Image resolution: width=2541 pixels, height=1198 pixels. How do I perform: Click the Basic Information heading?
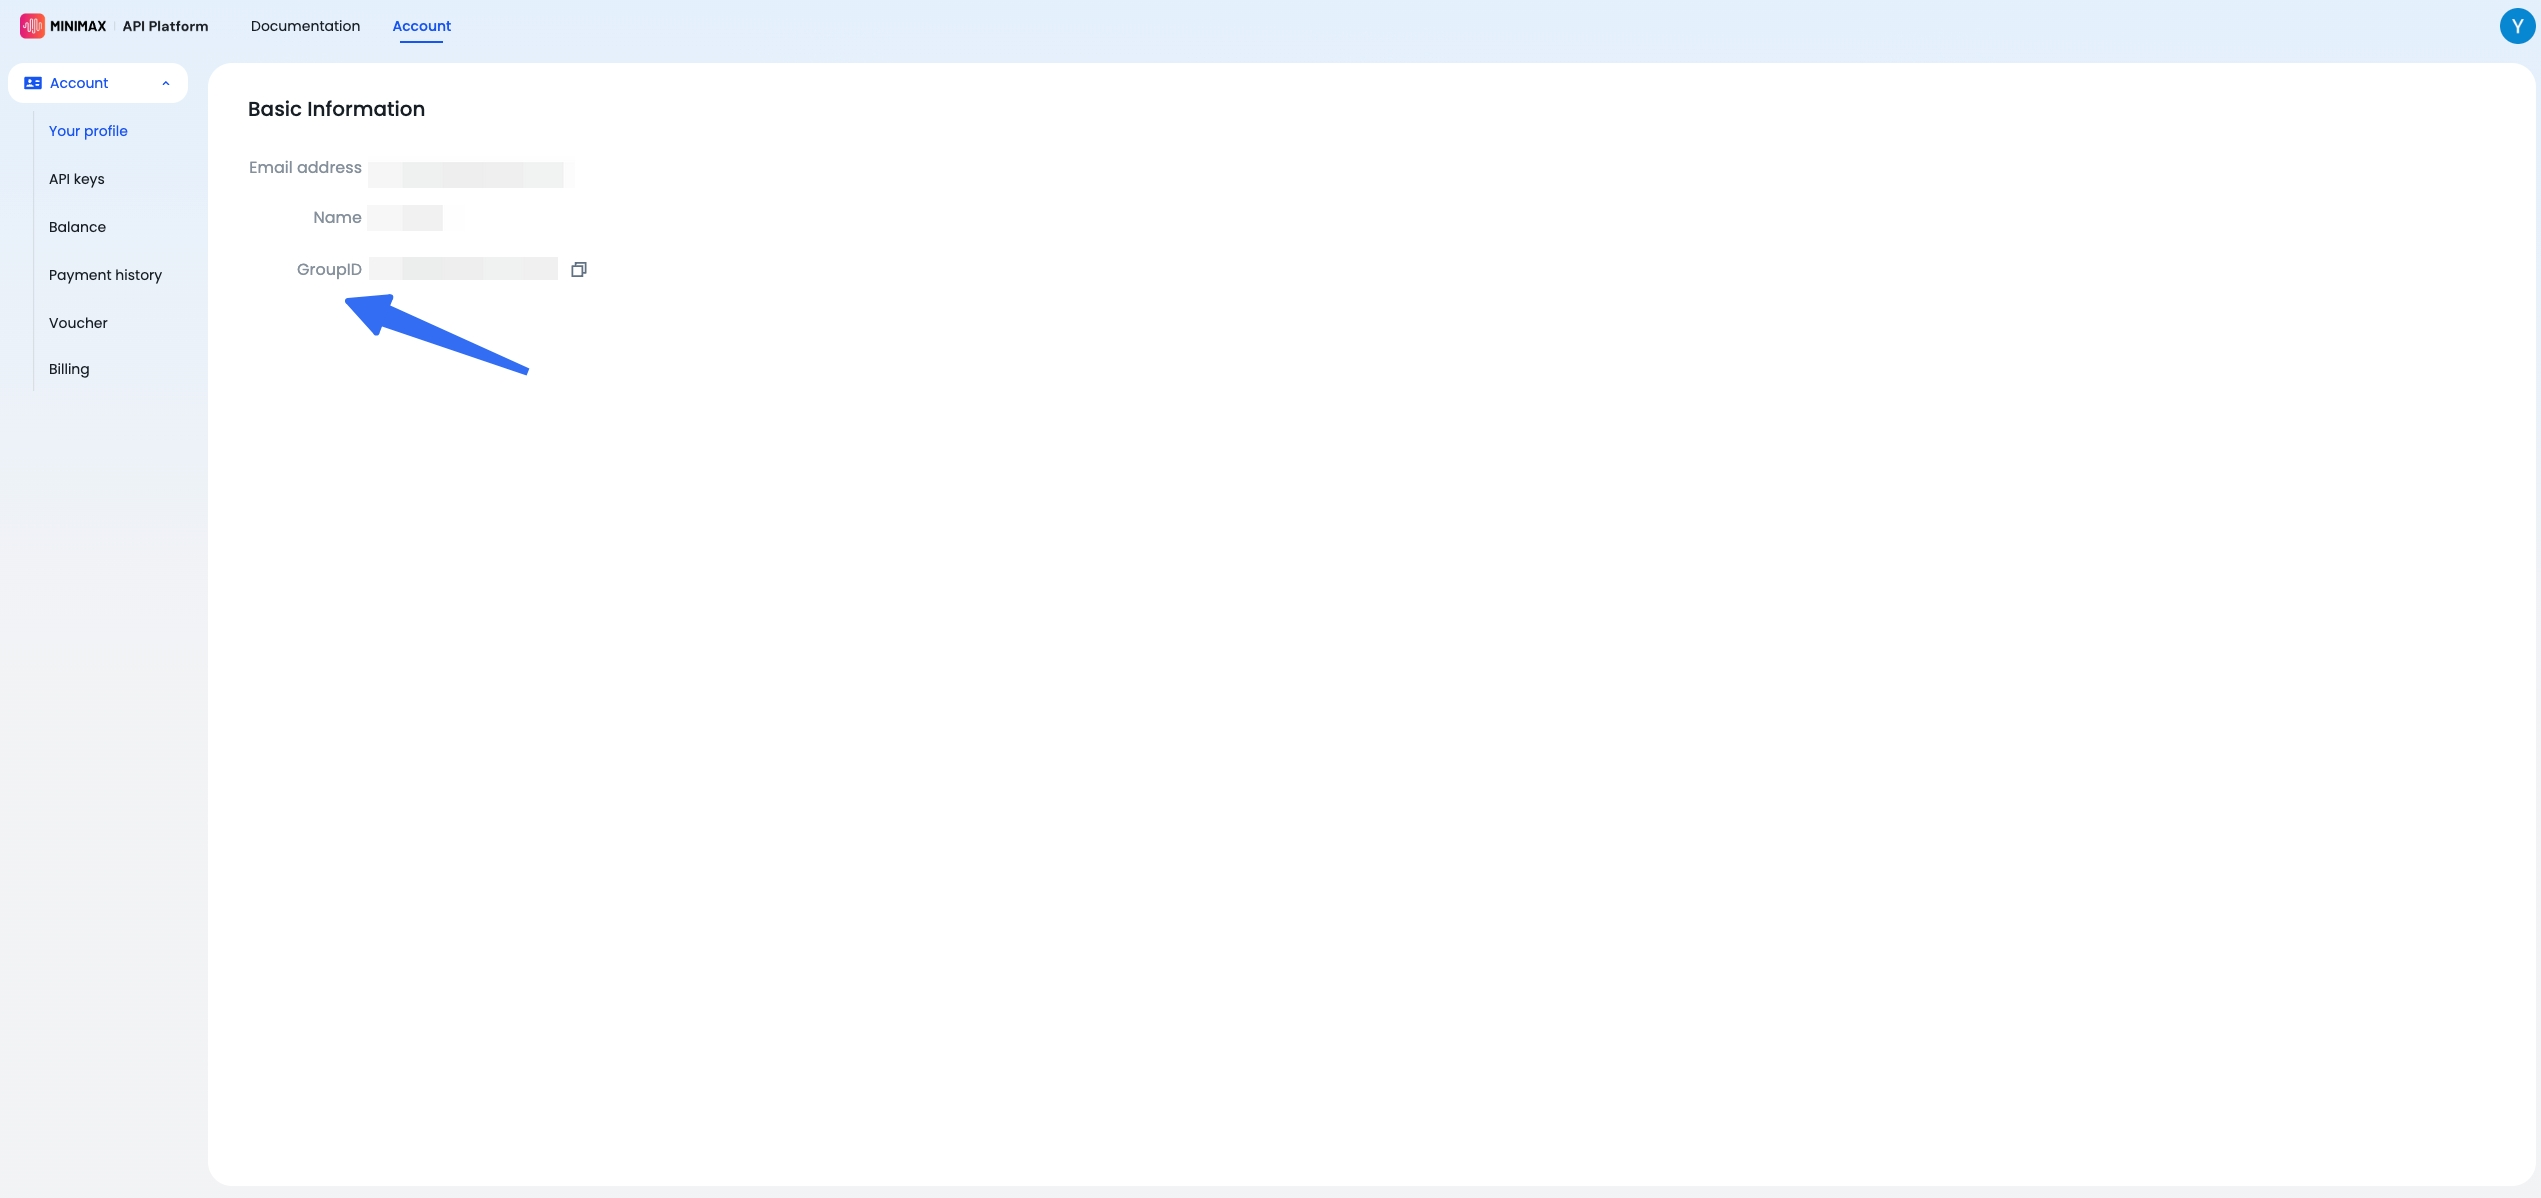[x=336, y=109]
